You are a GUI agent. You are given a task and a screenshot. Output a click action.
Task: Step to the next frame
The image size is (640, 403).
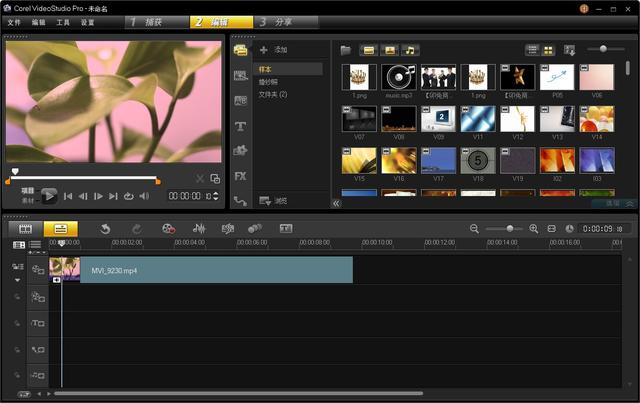[x=98, y=196]
